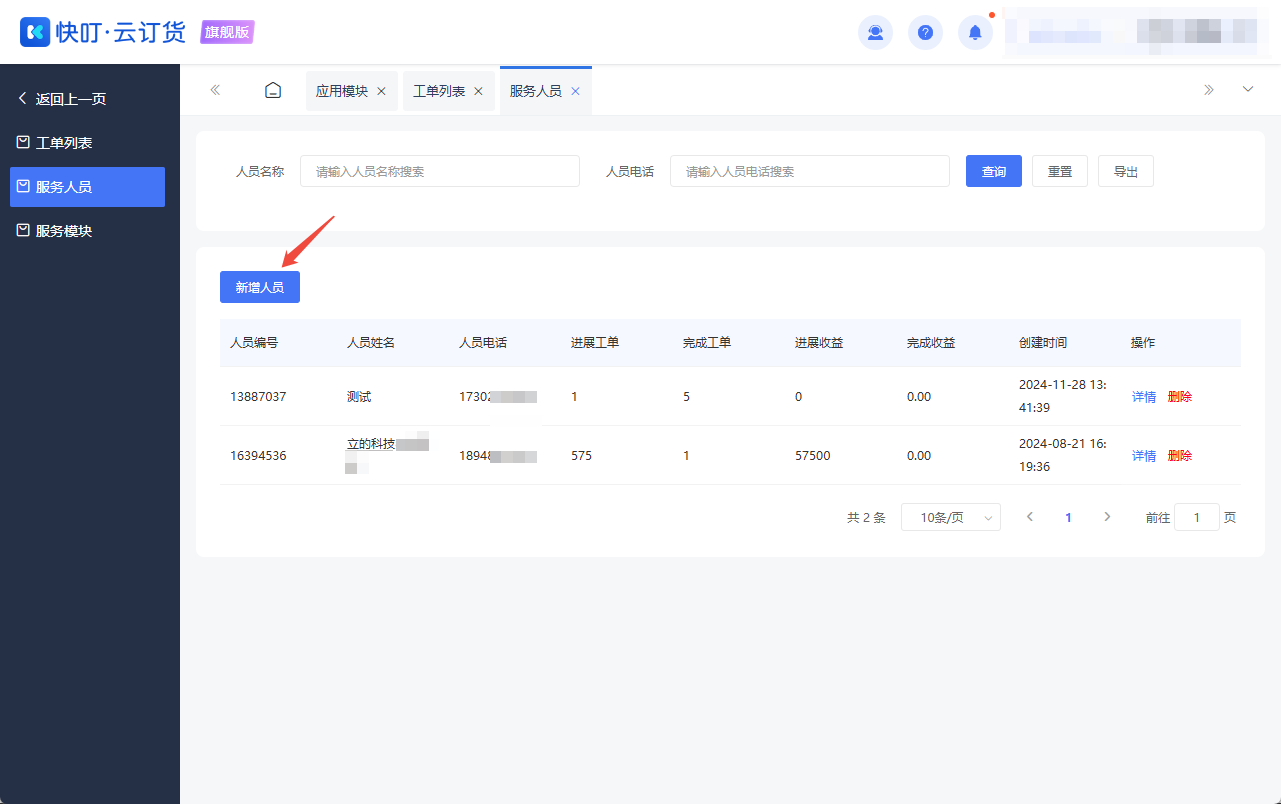Click the 人员姓名 column header

[x=371, y=343]
